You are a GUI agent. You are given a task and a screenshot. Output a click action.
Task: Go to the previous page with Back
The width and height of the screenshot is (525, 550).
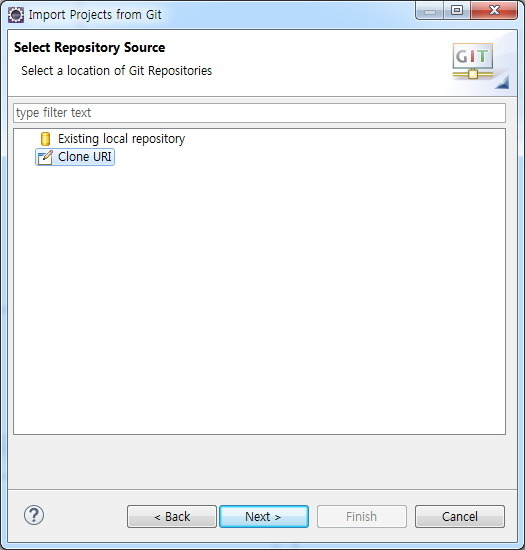point(172,516)
